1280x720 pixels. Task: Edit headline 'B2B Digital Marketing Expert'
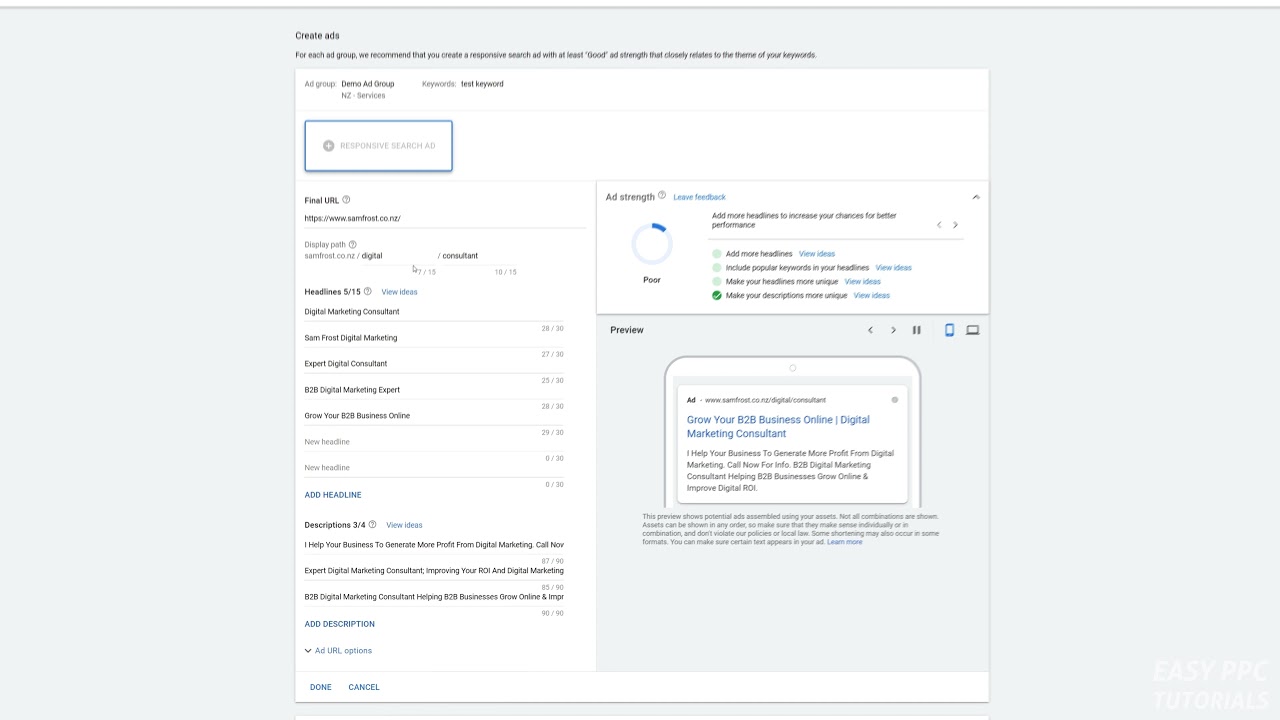click(434, 390)
